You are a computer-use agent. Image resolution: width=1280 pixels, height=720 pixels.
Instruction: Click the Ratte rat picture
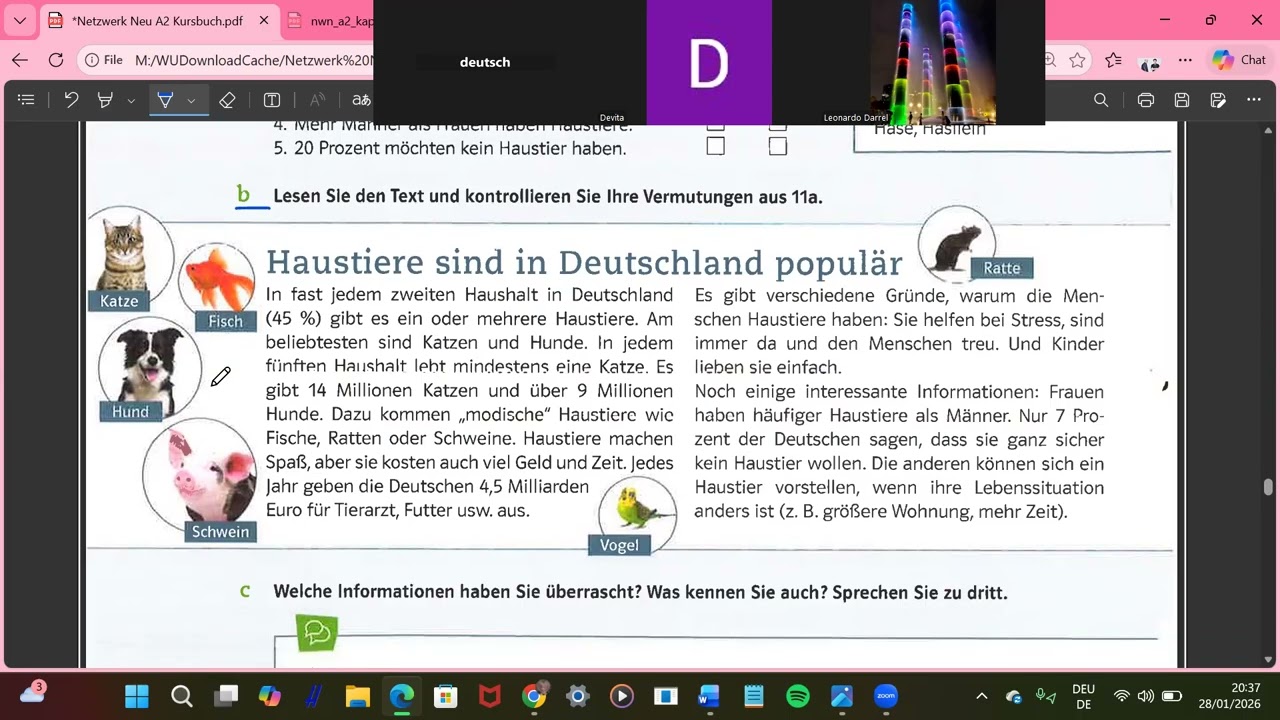click(957, 246)
